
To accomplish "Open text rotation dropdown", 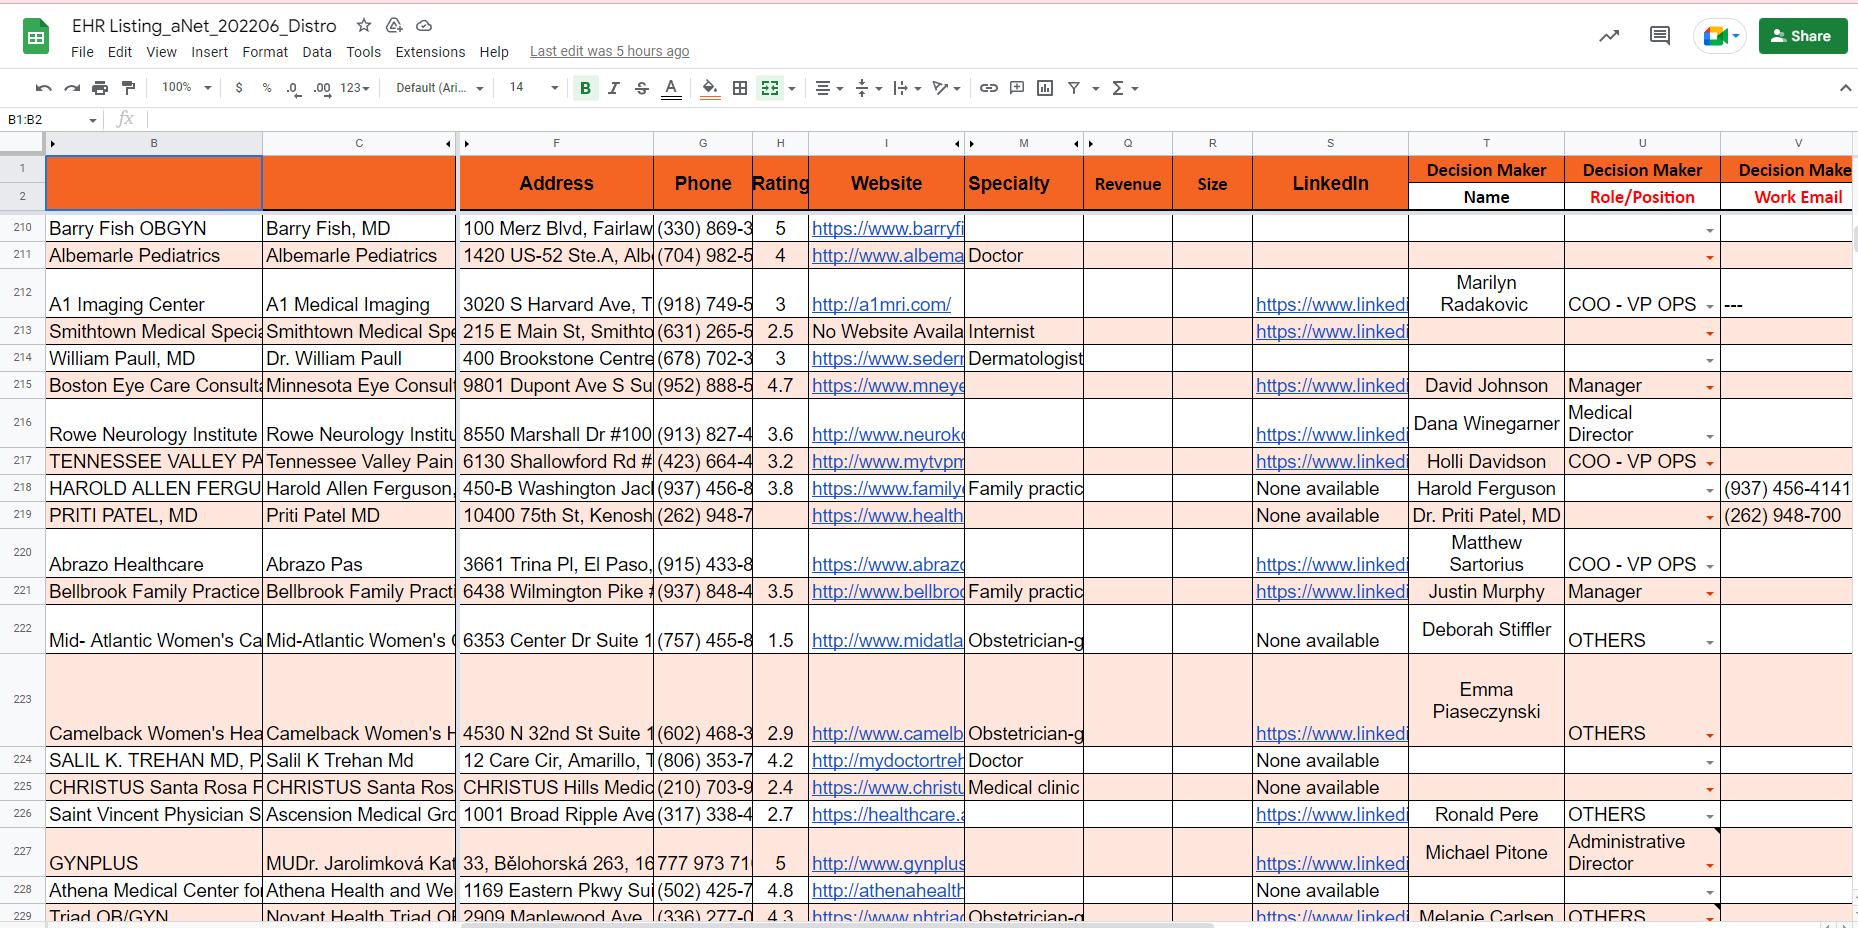I will pyautogui.click(x=946, y=88).
